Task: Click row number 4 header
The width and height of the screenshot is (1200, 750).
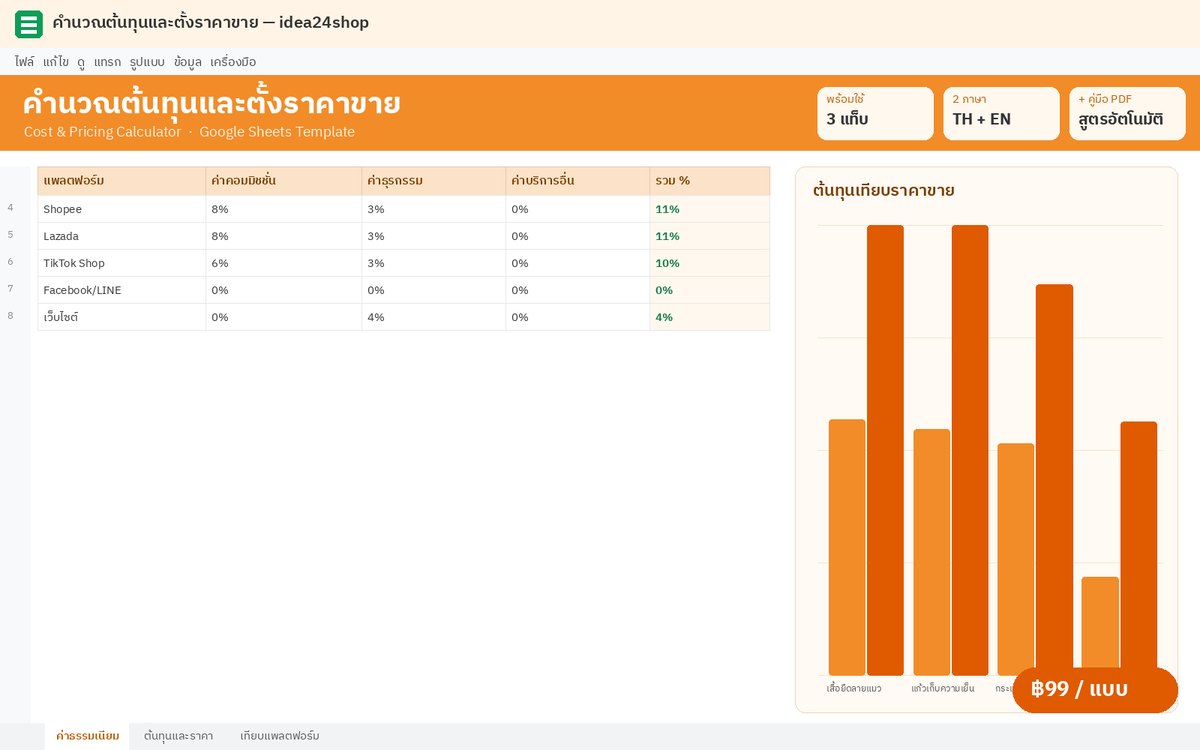Action: click(11, 208)
